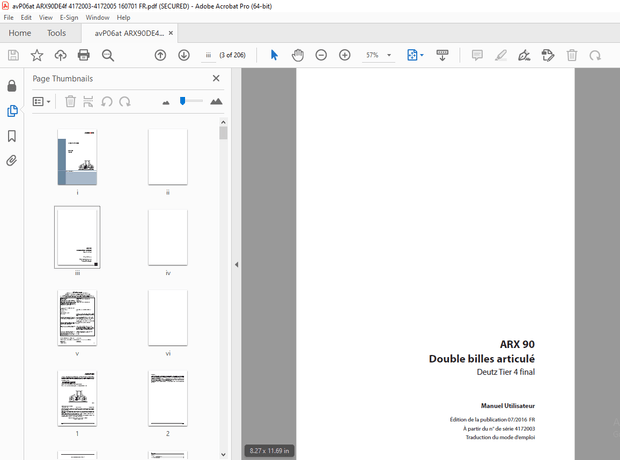The image size is (620, 460).
Task: Click the page break icon in thumbnails panel
Action: (88, 102)
